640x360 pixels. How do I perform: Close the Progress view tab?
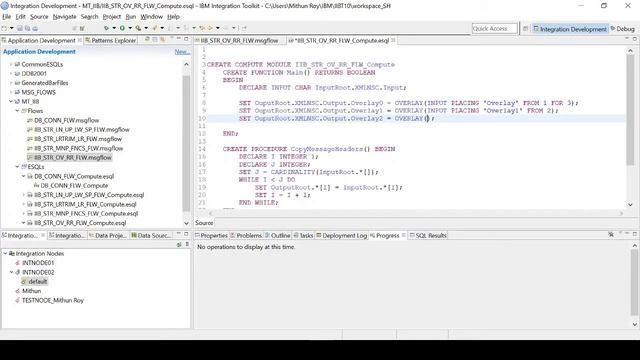coord(403,235)
